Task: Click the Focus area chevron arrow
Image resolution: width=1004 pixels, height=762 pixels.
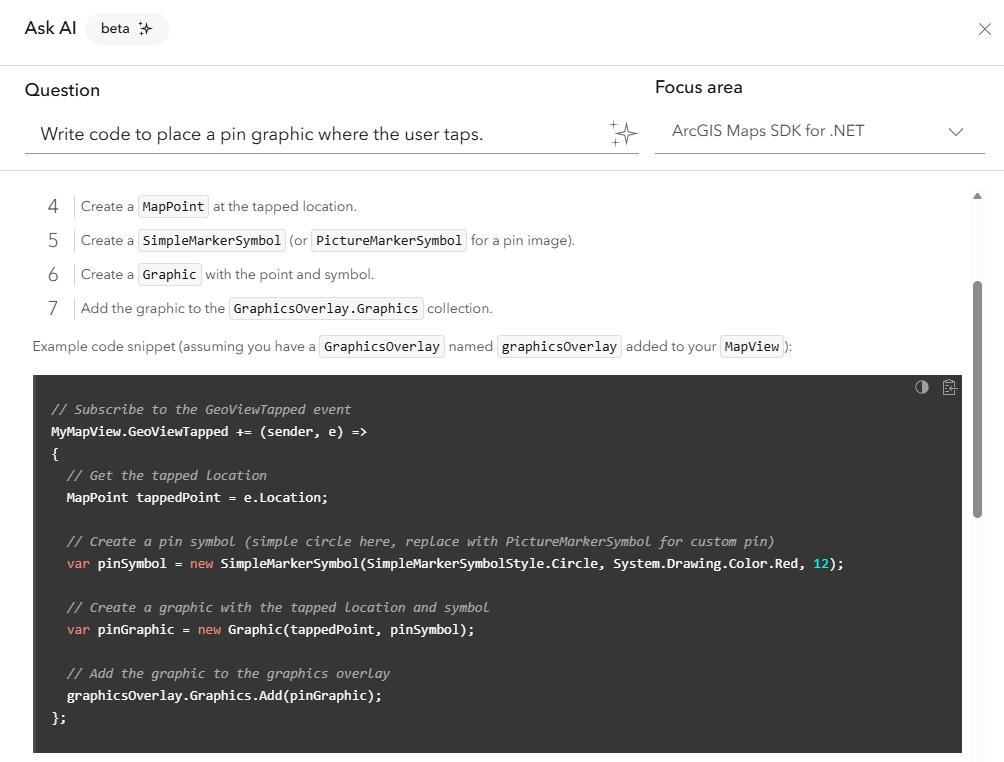Action: tap(955, 132)
